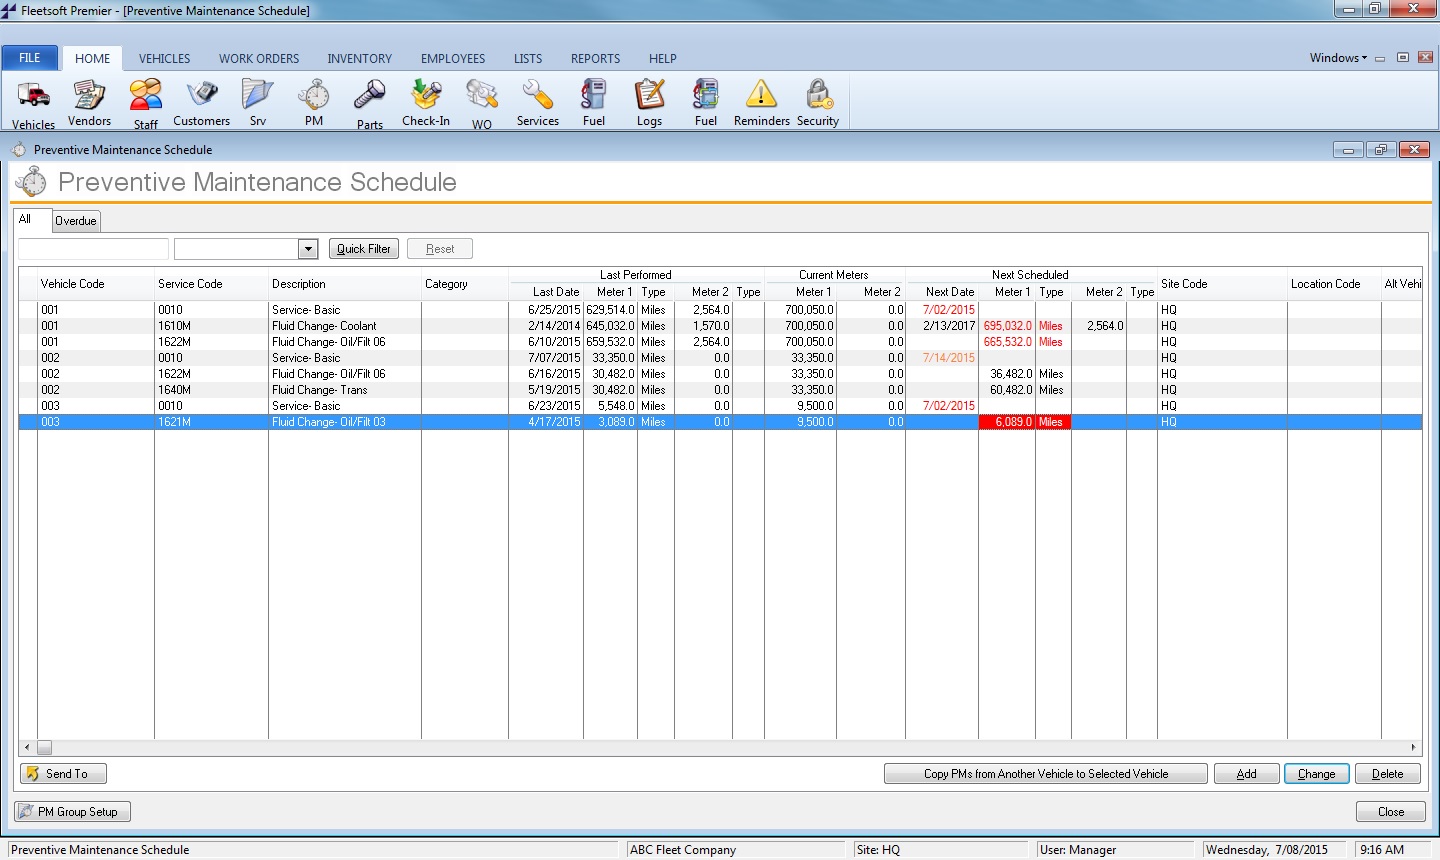Click the Change button

1317,774
